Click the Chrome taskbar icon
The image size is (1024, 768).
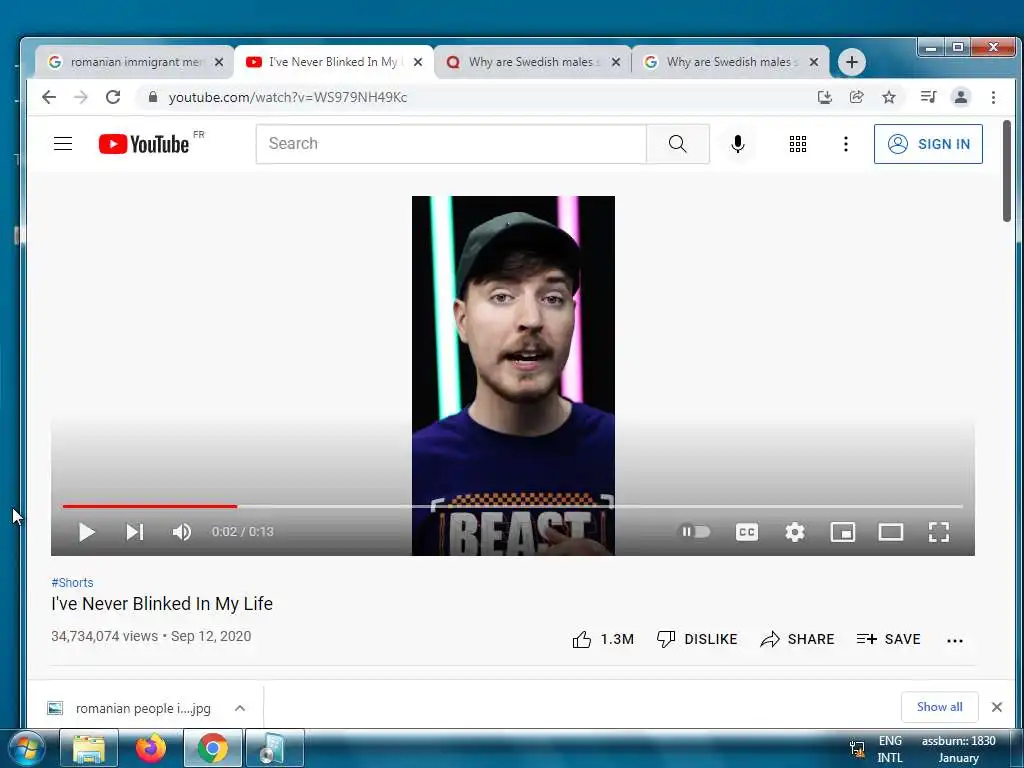click(x=212, y=748)
